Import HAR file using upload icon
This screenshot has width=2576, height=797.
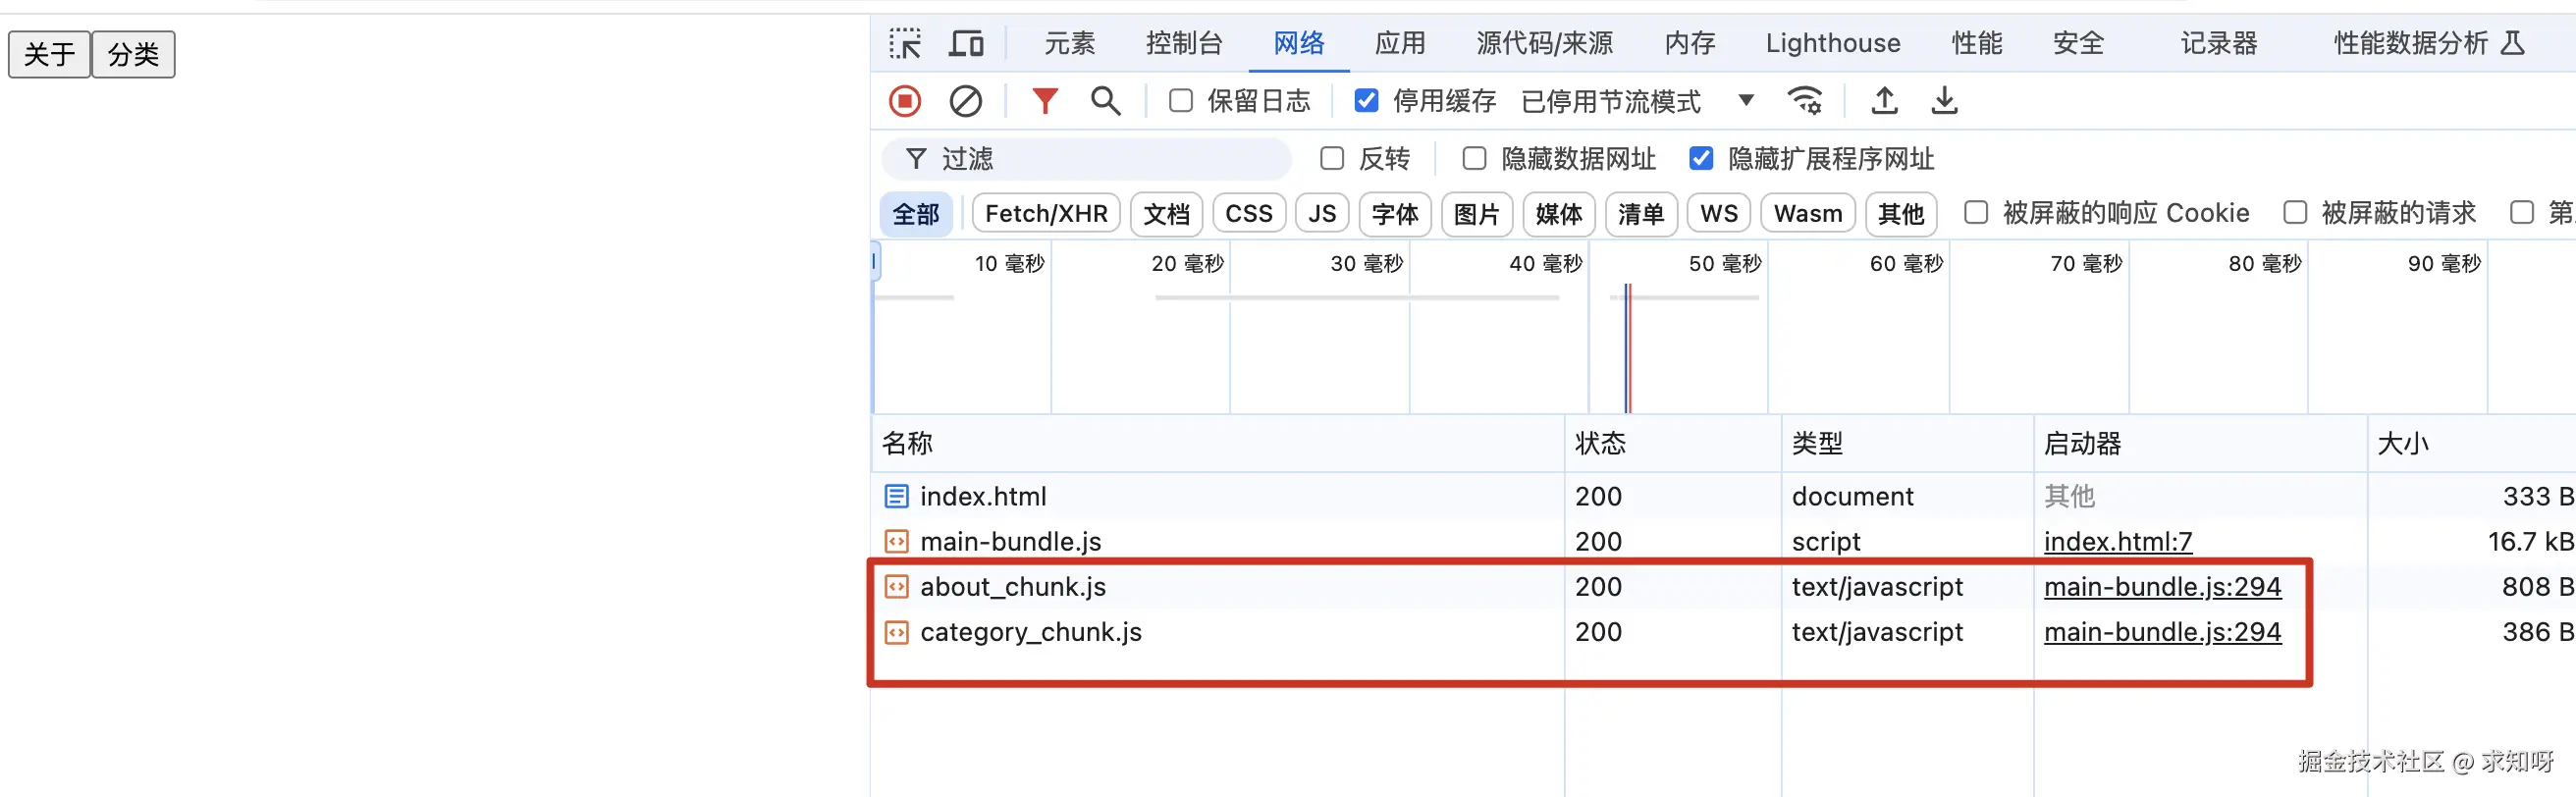point(1884,101)
